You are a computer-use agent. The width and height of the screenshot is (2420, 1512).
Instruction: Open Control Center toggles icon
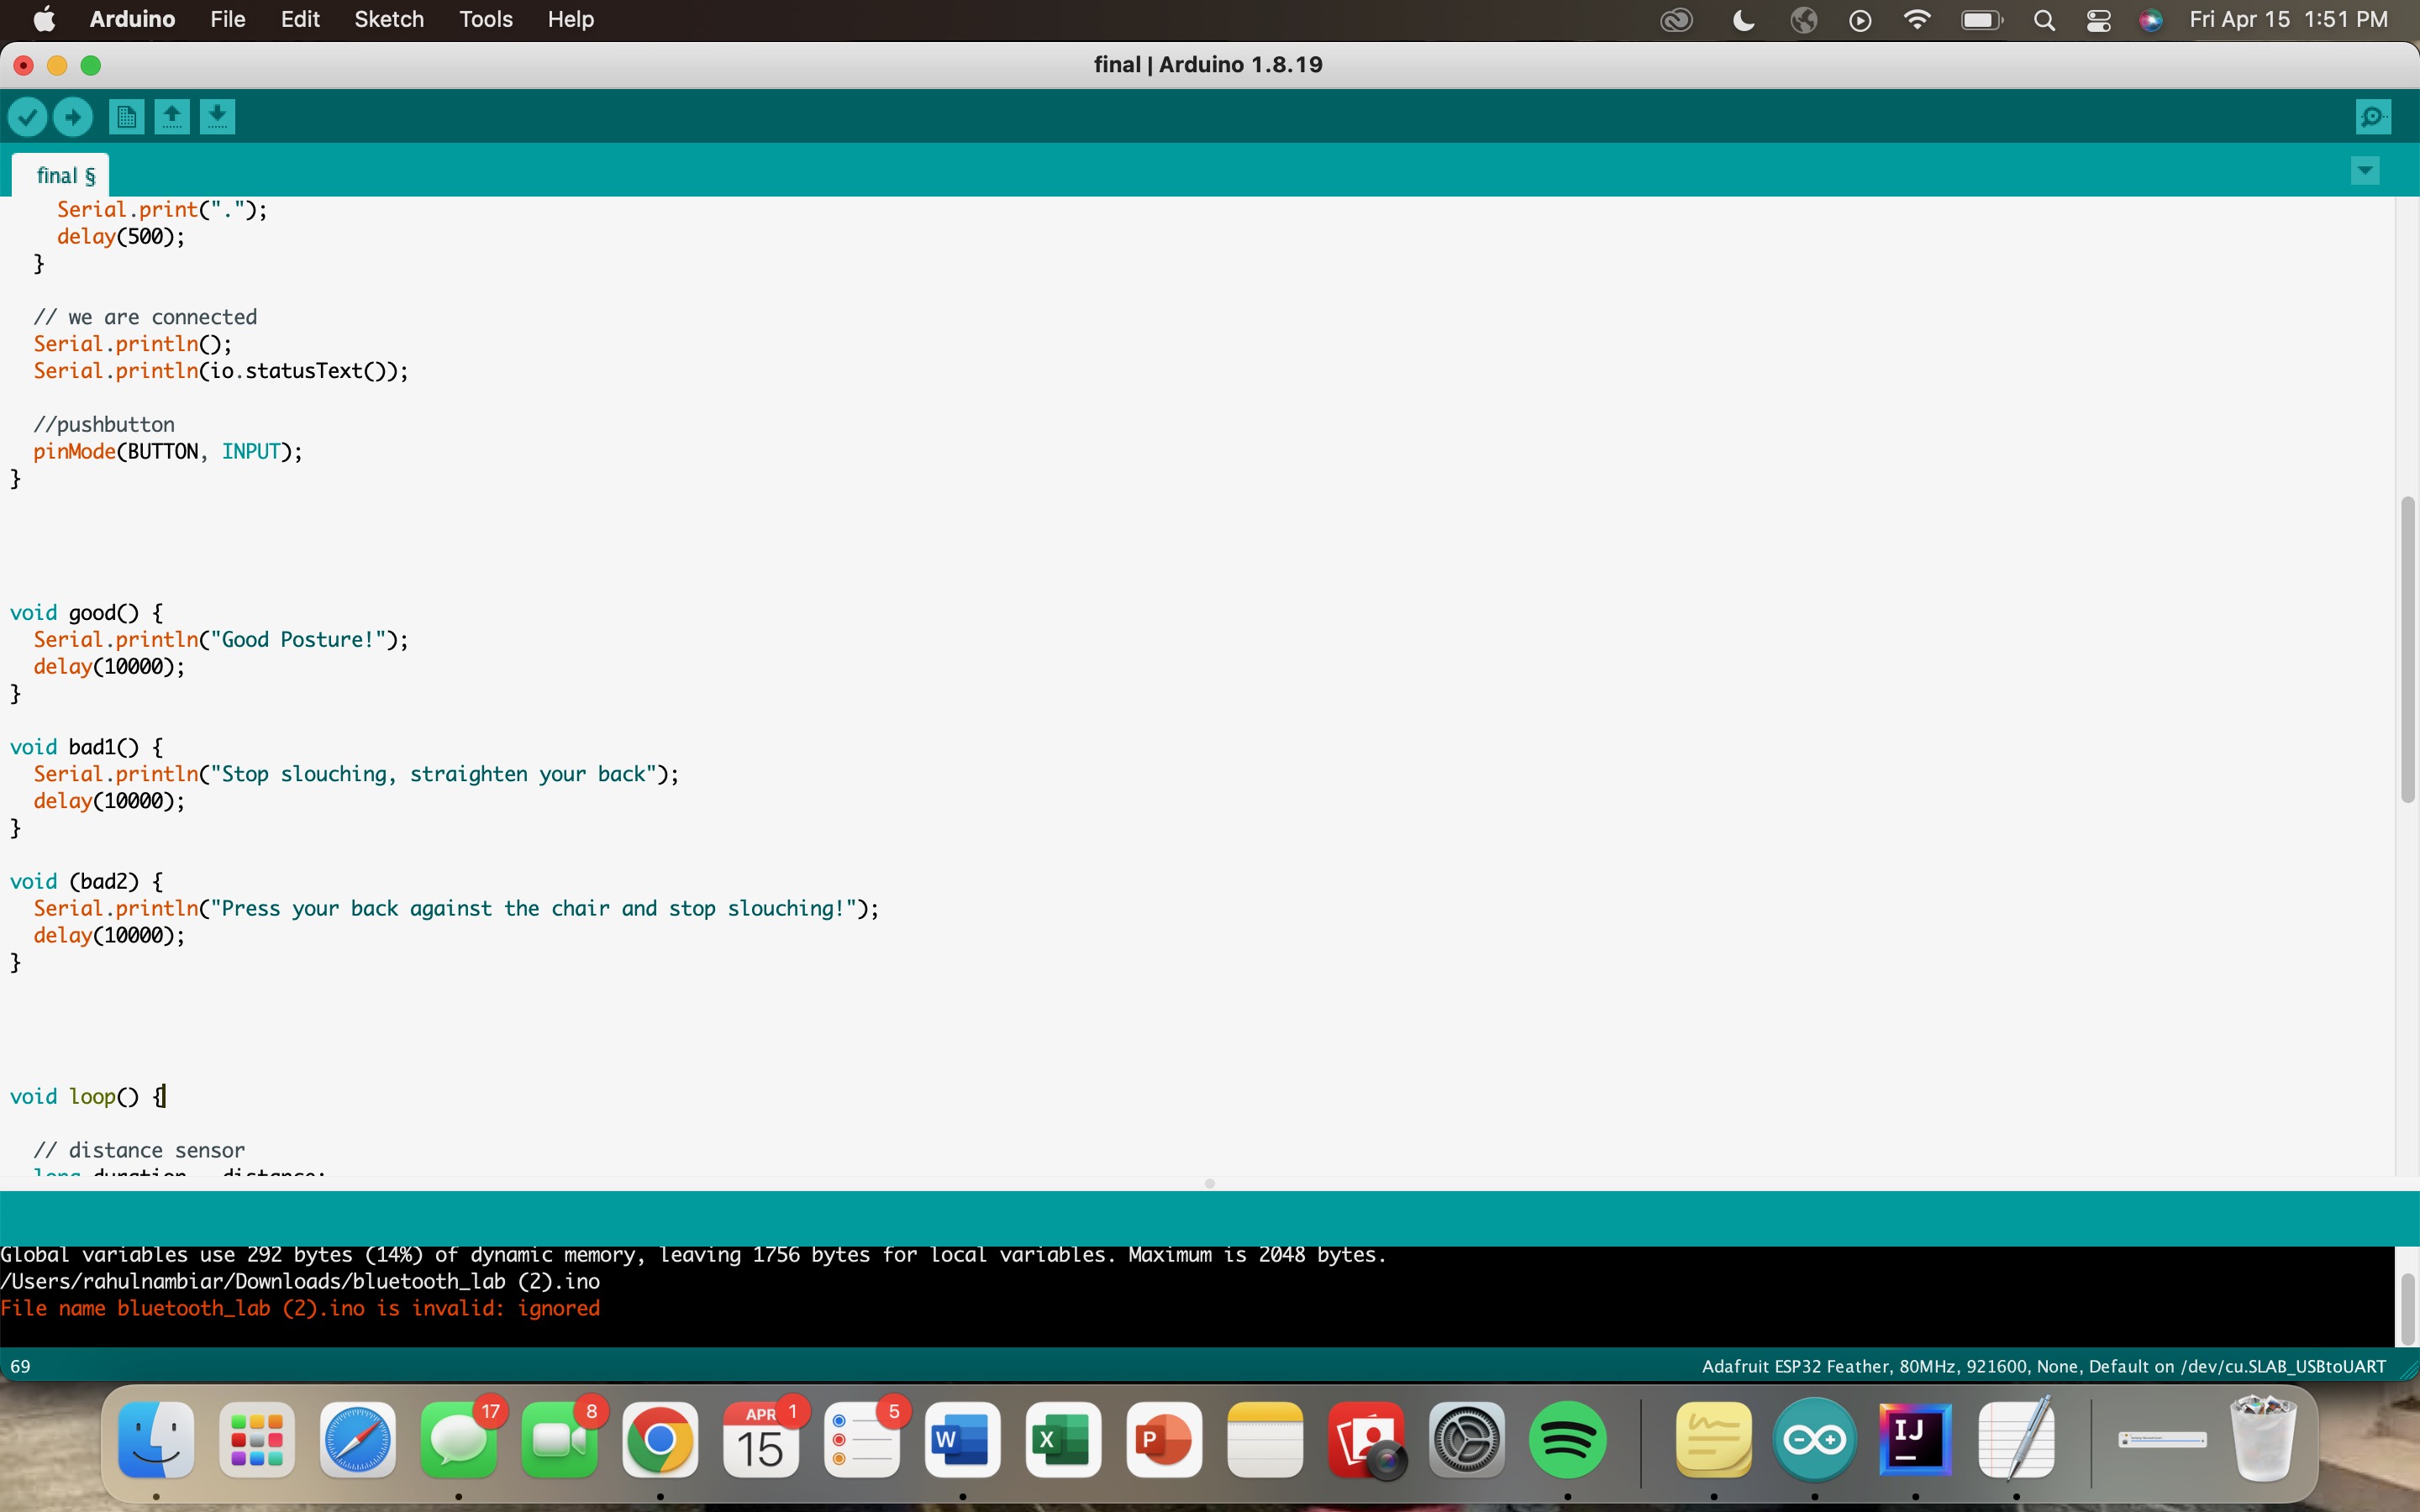click(2098, 20)
